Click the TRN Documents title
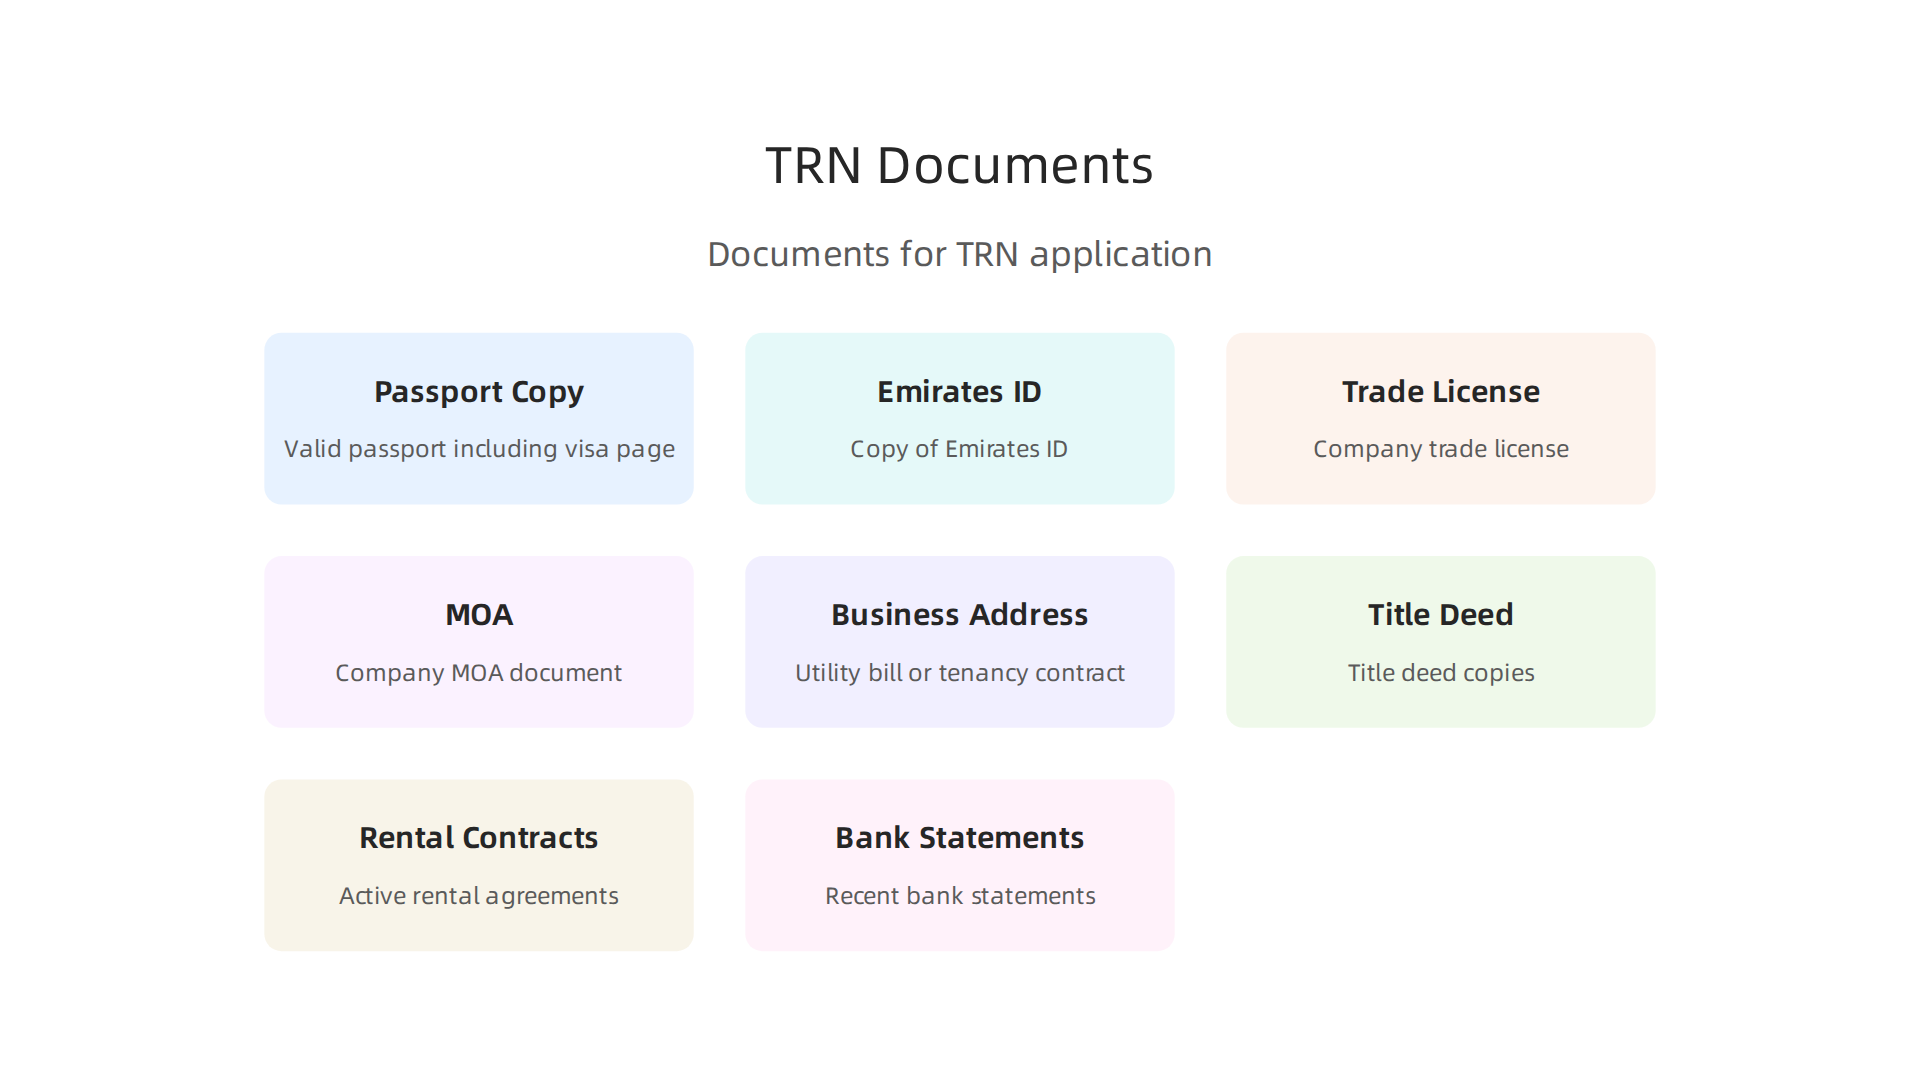Screen dimensions: 1920x1080 coord(959,165)
